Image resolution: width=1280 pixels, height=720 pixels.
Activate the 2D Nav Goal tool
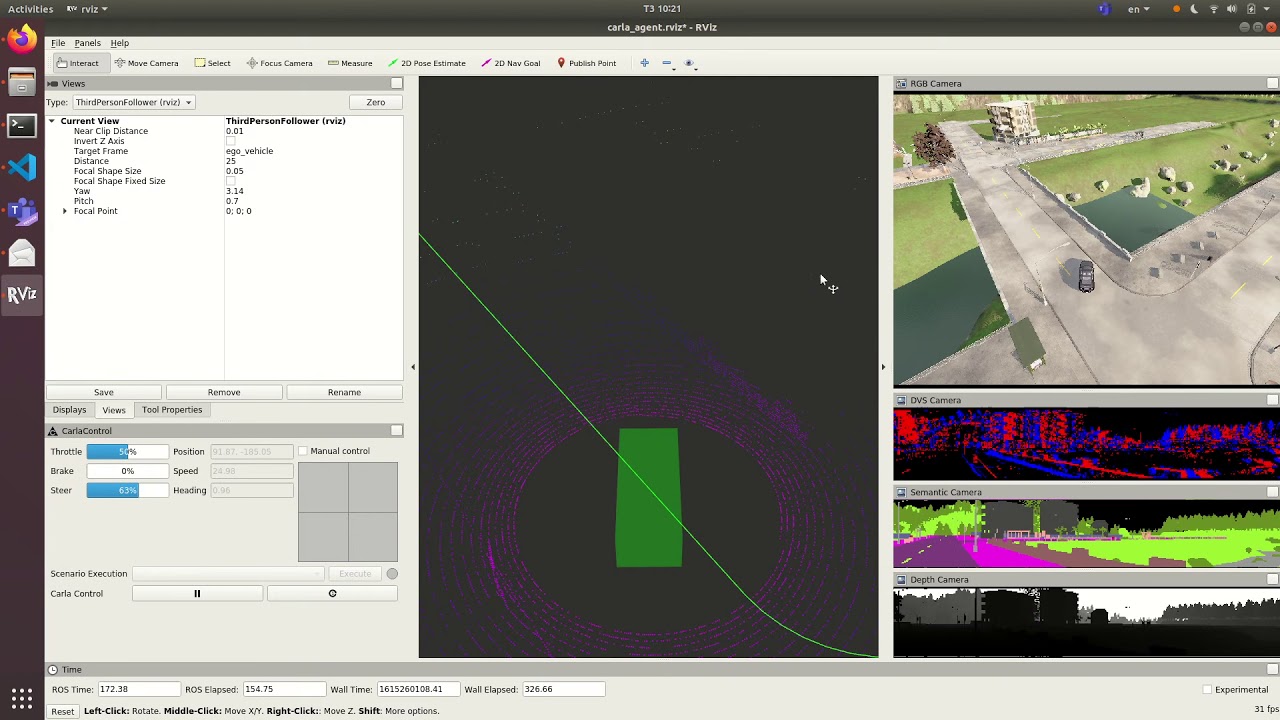click(510, 63)
